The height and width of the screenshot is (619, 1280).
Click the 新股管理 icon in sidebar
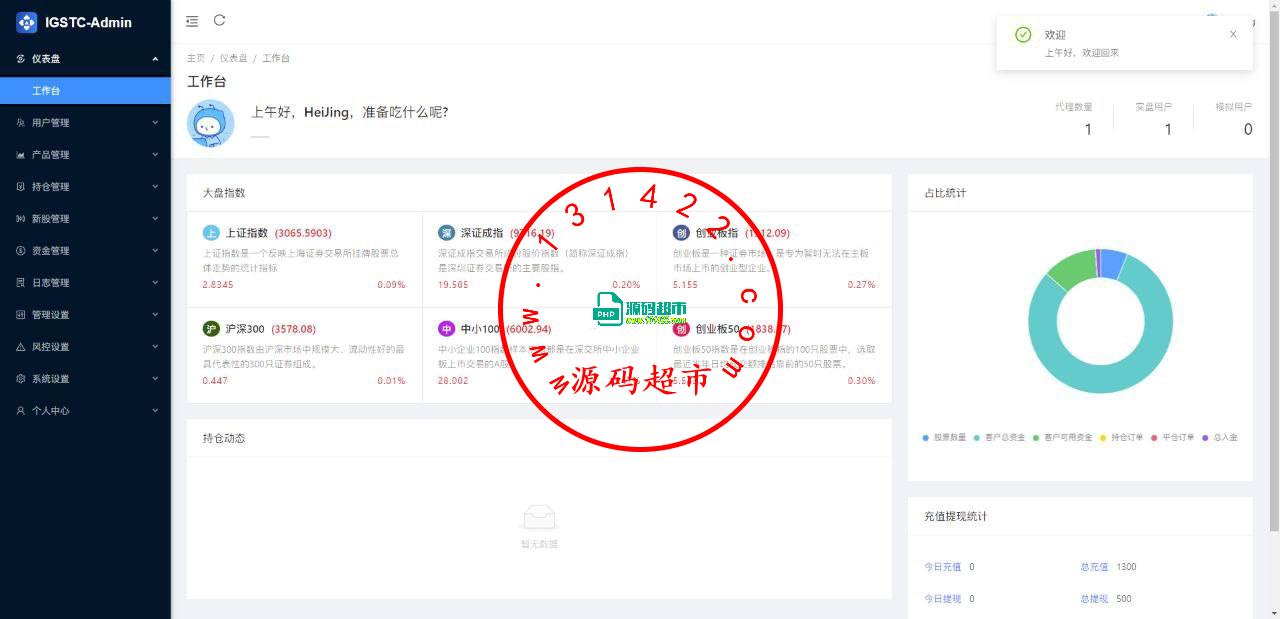click(21, 219)
